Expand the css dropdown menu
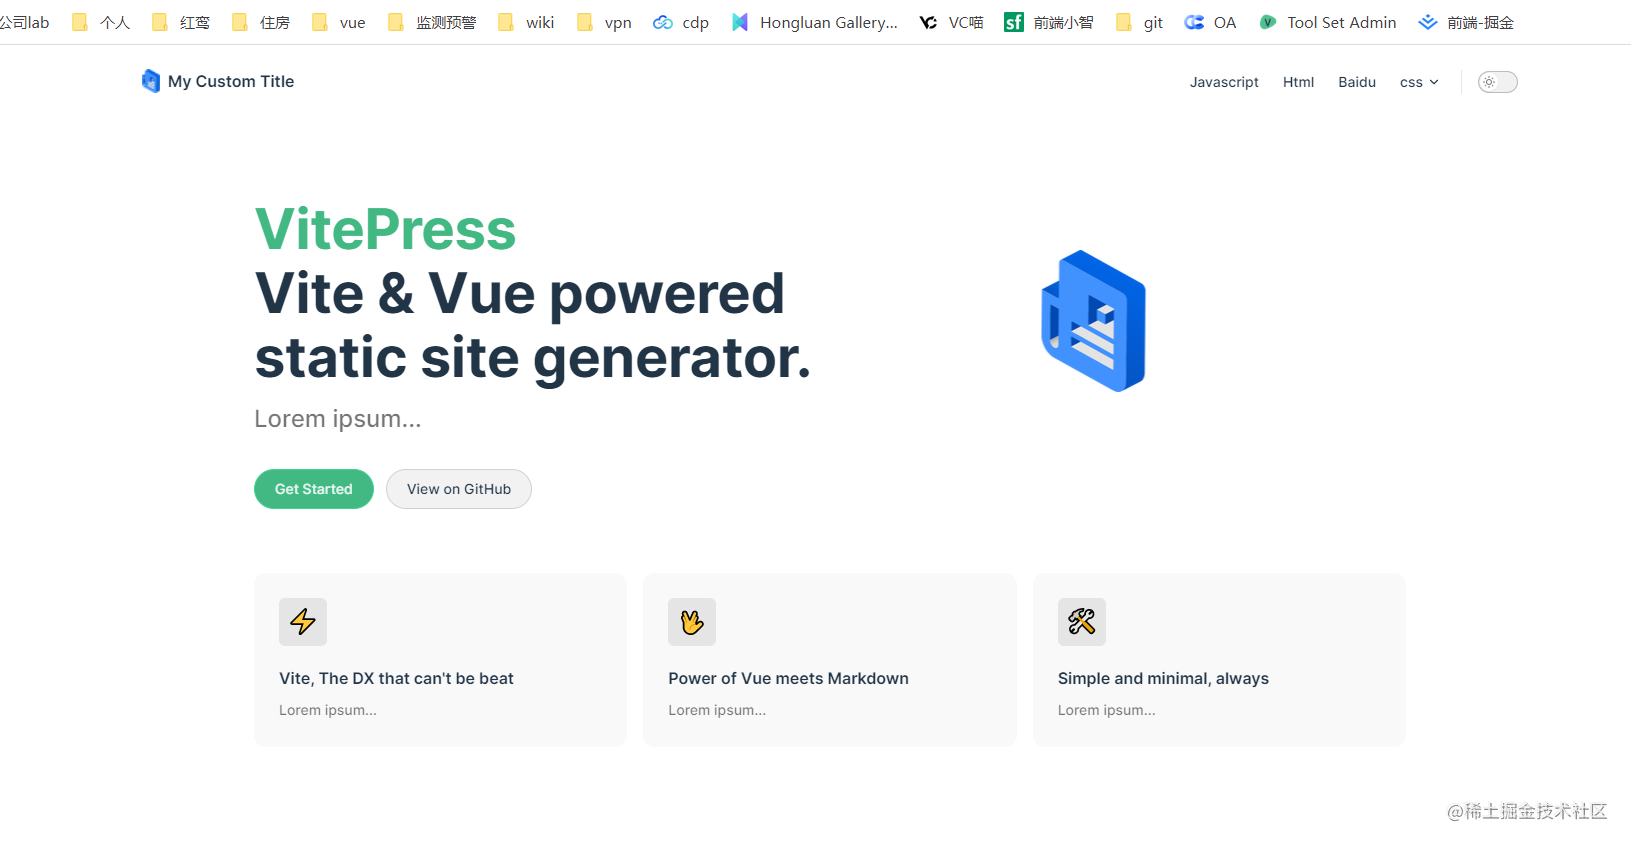 pyautogui.click(x=1419, y=82)
